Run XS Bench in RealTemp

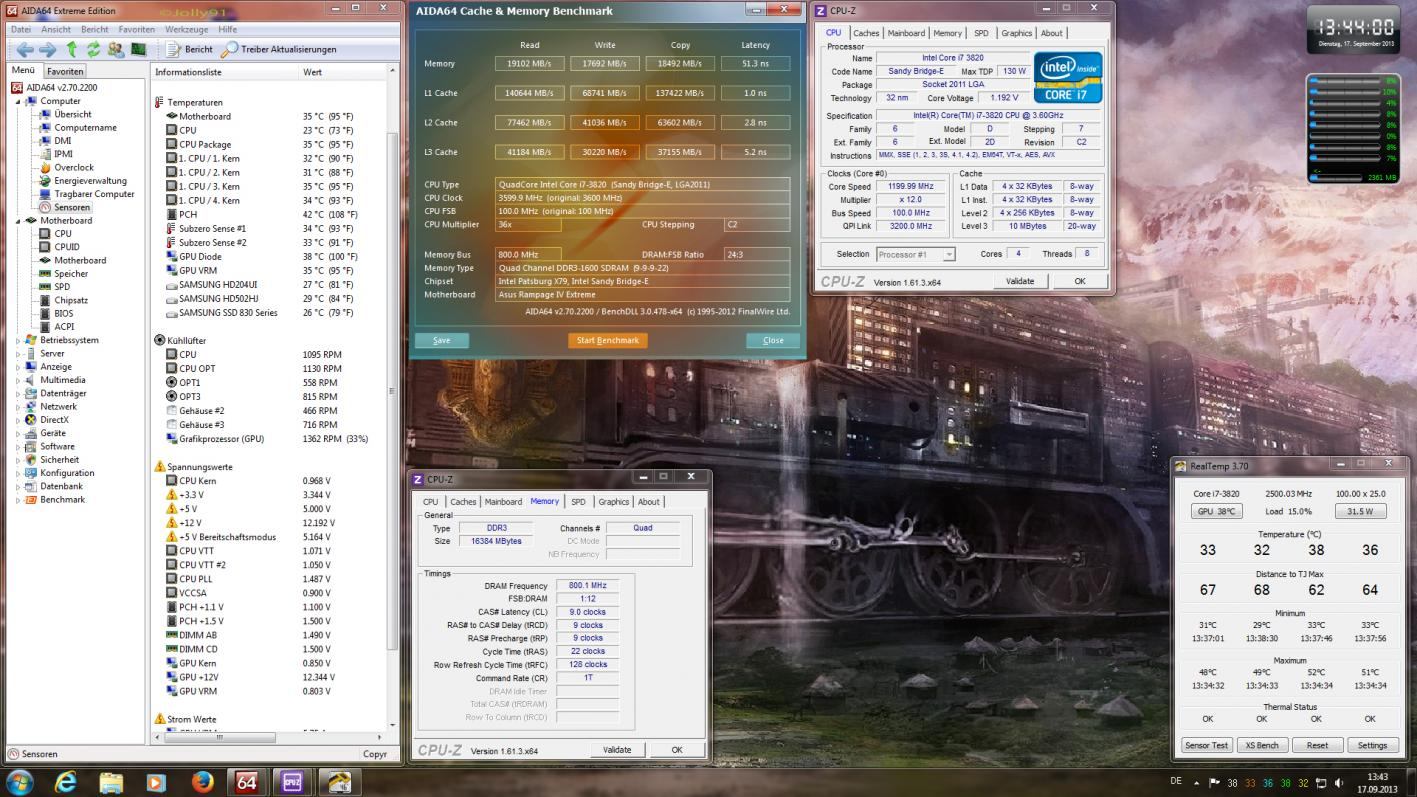[1262, 745]
